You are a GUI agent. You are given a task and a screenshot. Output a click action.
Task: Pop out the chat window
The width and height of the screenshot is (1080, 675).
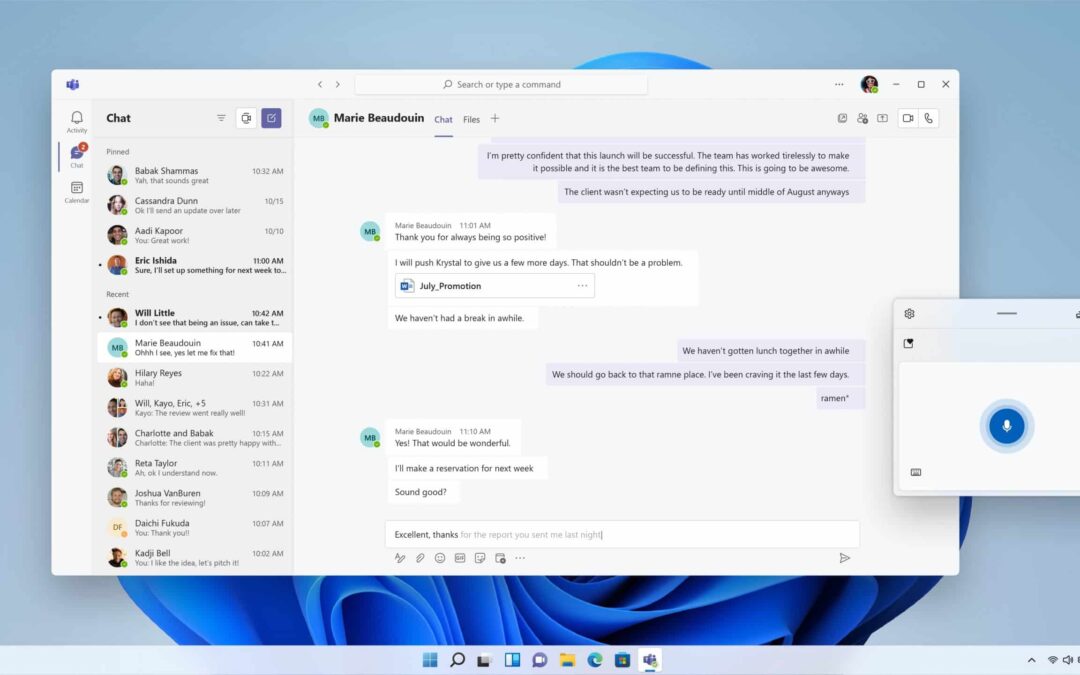click(x=842, y=118)
